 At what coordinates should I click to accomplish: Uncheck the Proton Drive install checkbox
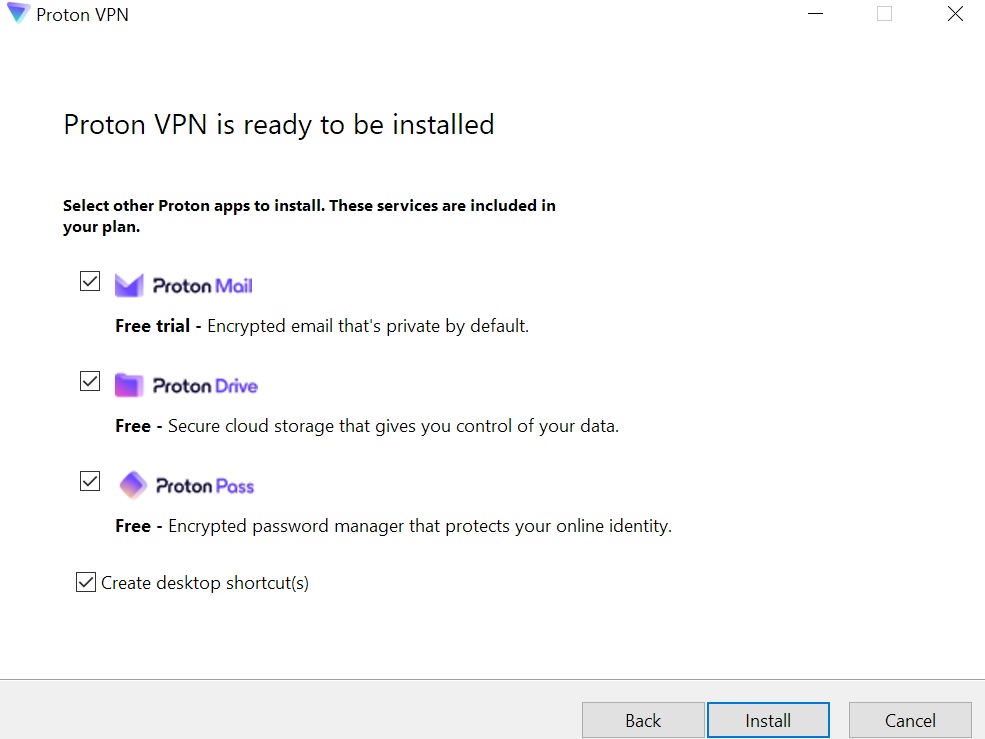coord(90,381)
